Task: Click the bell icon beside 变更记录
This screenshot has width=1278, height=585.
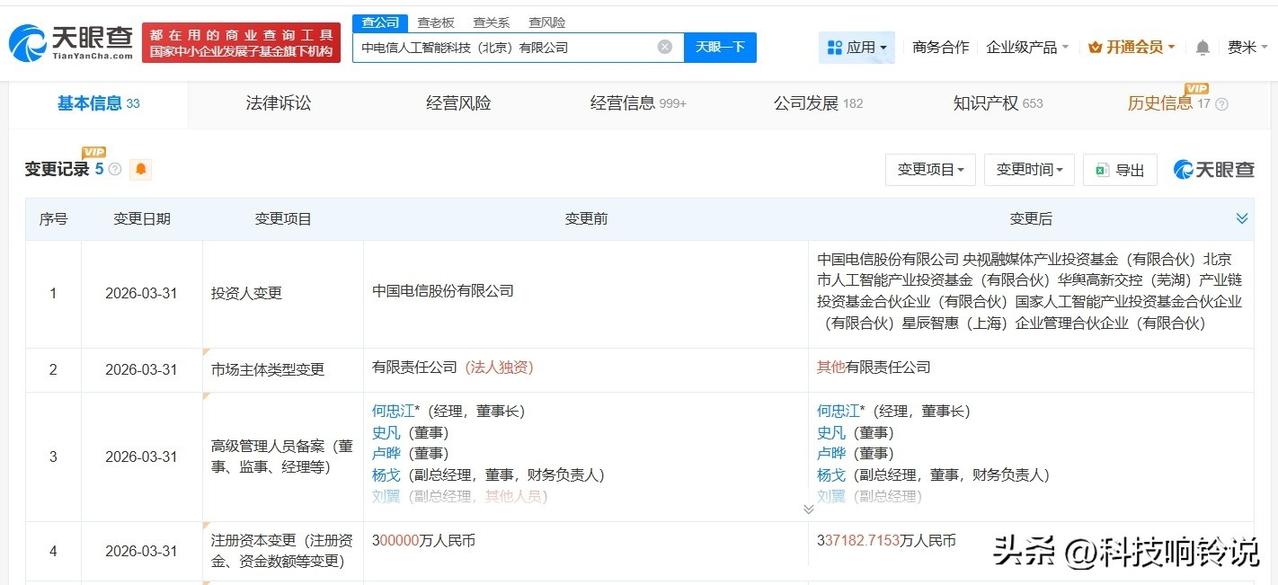Action: pos(140,169)
